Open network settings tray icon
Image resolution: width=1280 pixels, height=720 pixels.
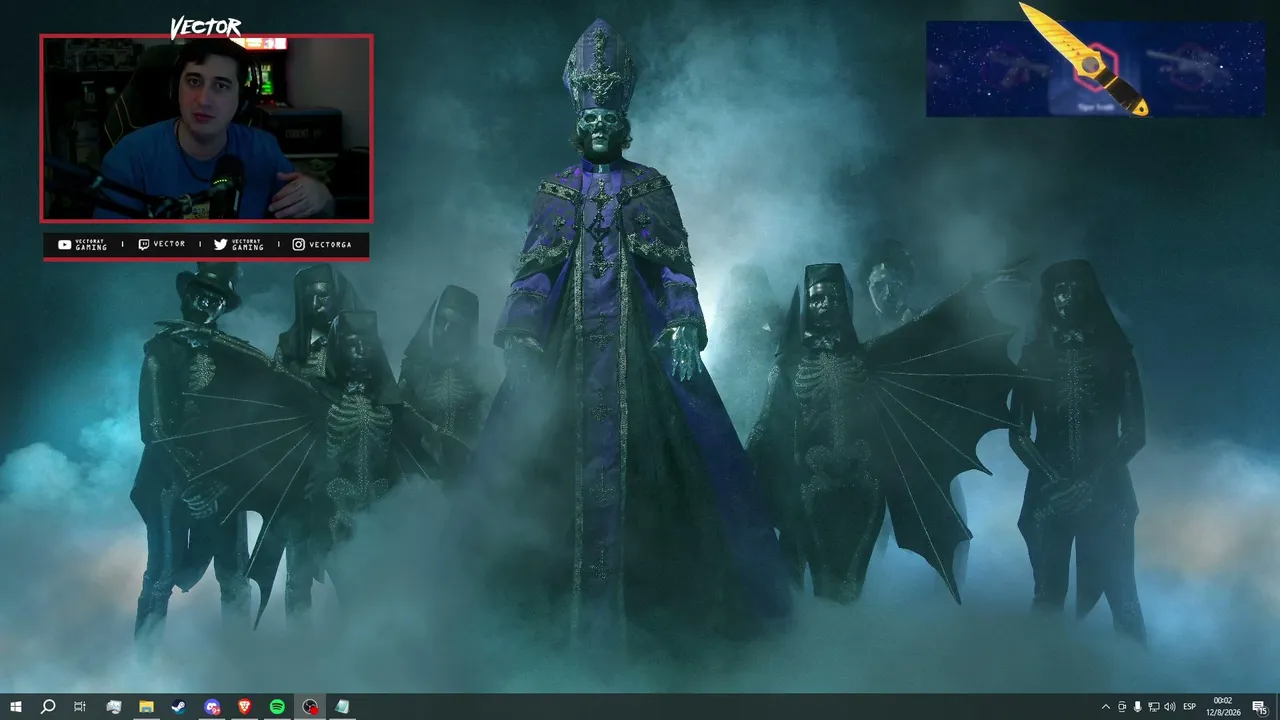(x=1154, y=707)
